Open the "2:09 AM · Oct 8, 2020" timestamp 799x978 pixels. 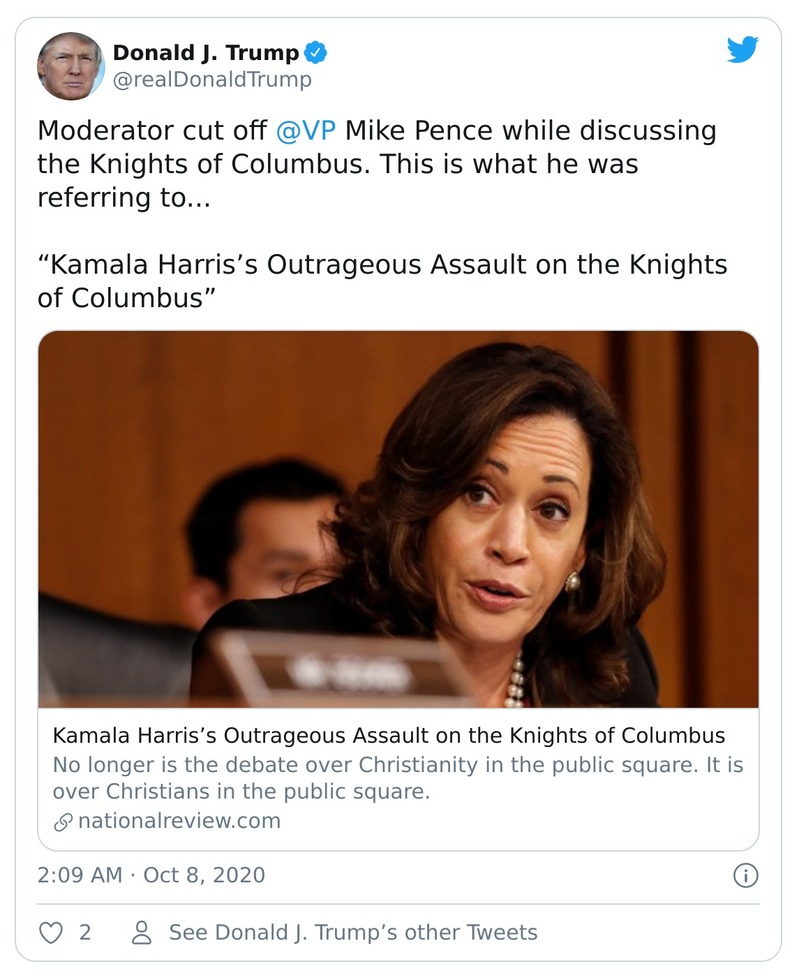click(x=151, y=875)
